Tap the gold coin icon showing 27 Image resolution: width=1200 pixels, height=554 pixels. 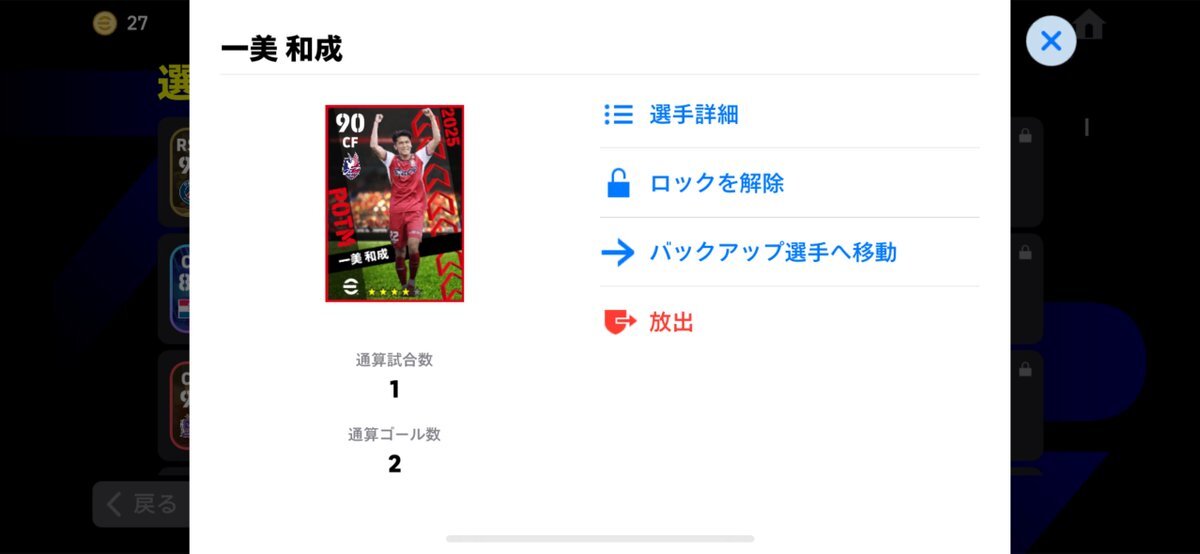tap(105, 23)
